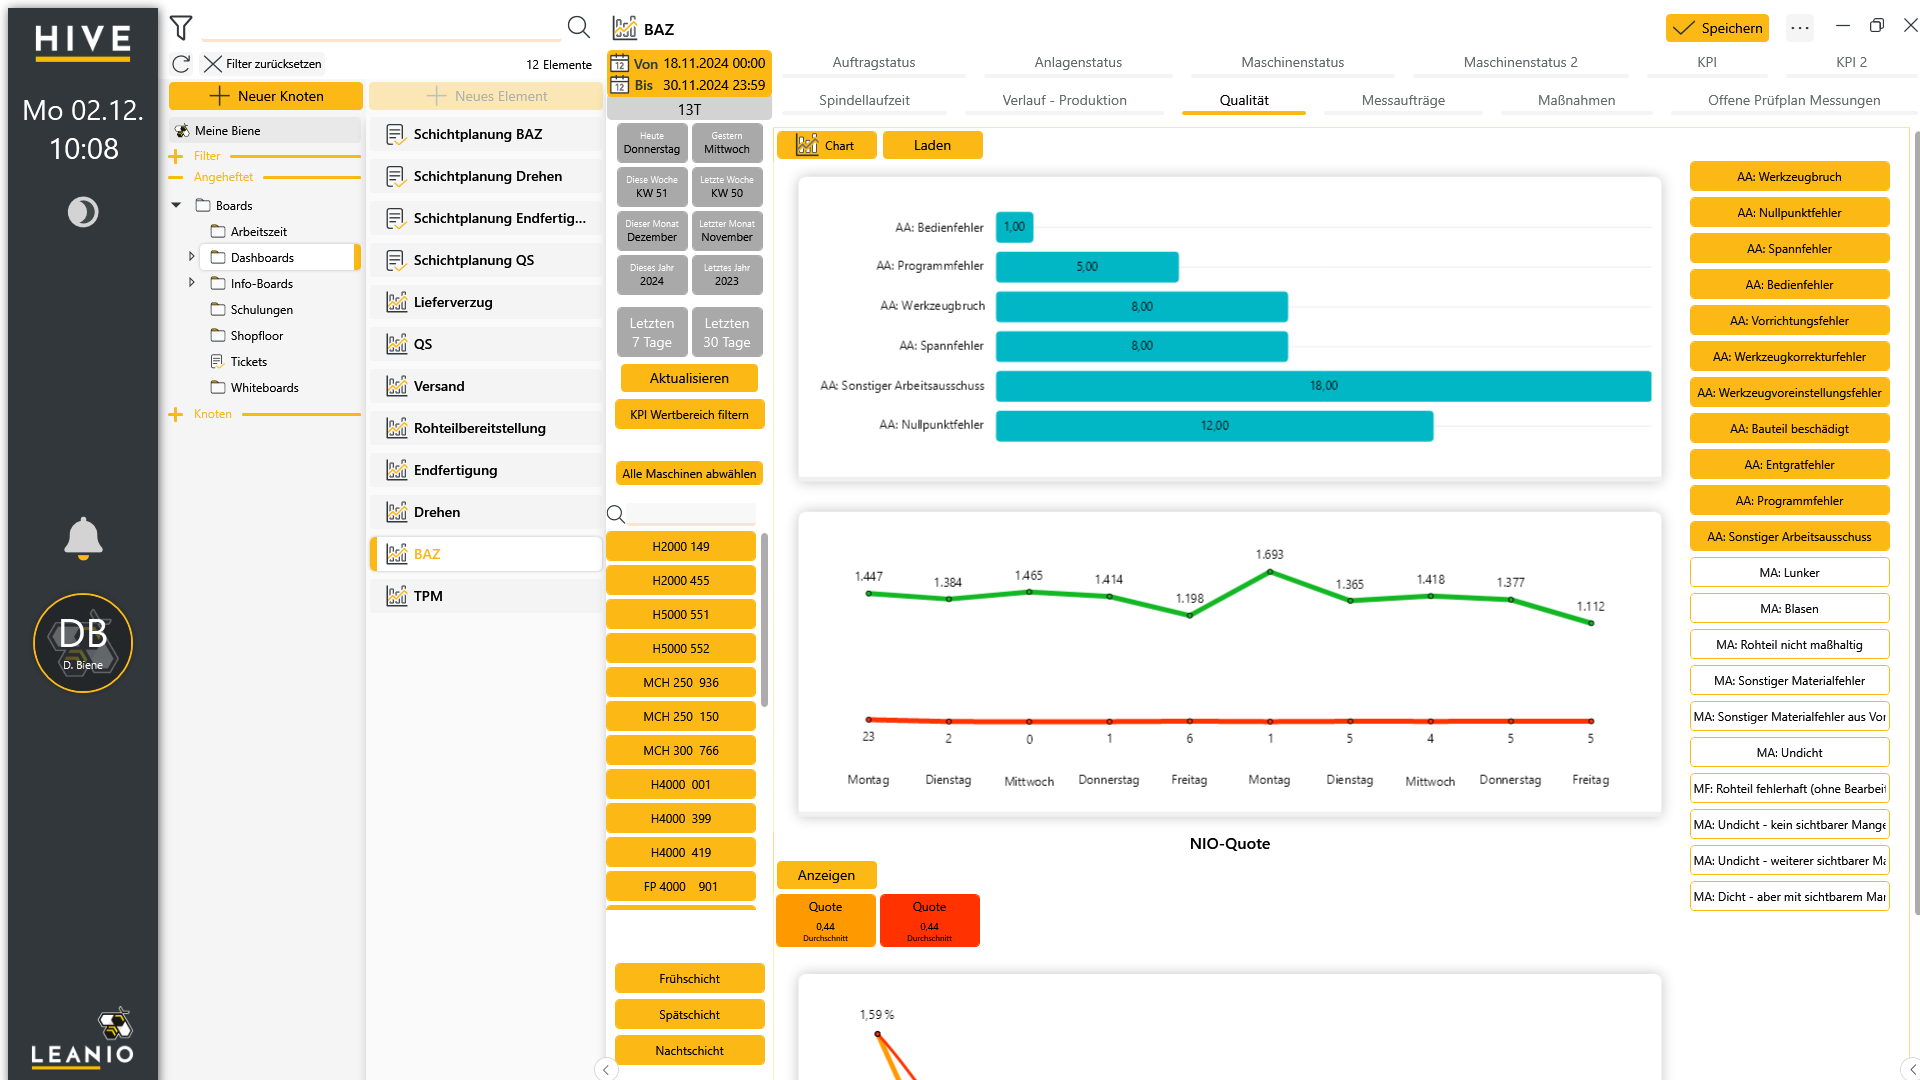This screenshot has height=1080, width=1920.
Task: Toggle dark mode moon icon
Action: (83, 212)
